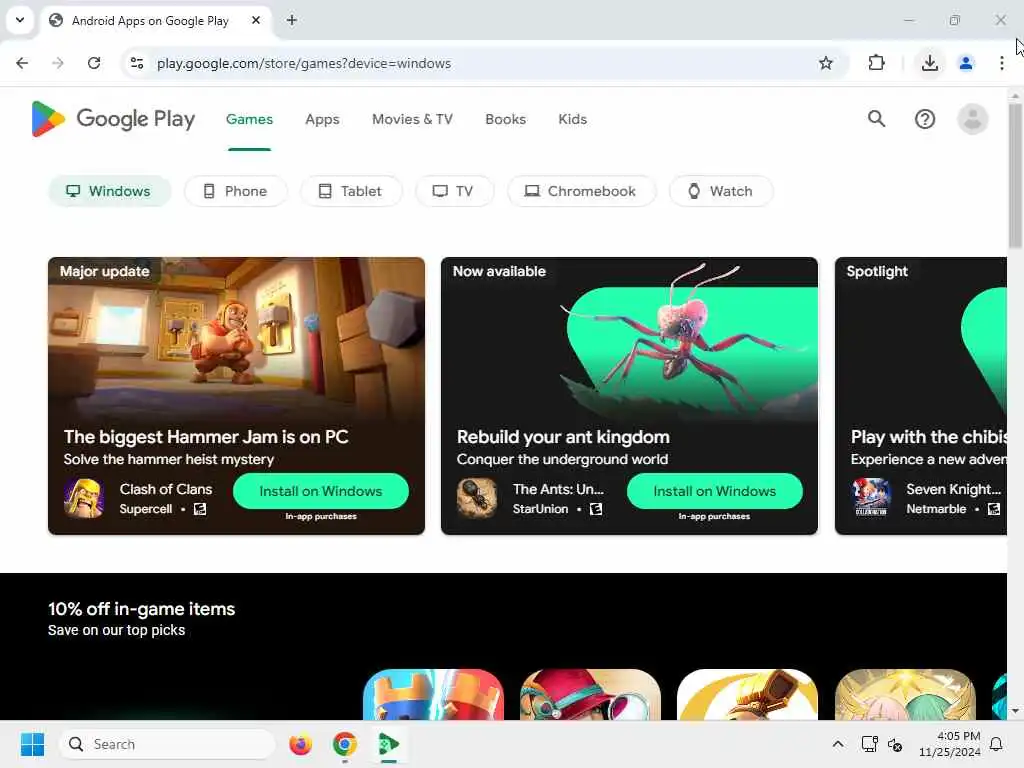Open the Movies & TV tab
1024x768 pixels.
412,120
